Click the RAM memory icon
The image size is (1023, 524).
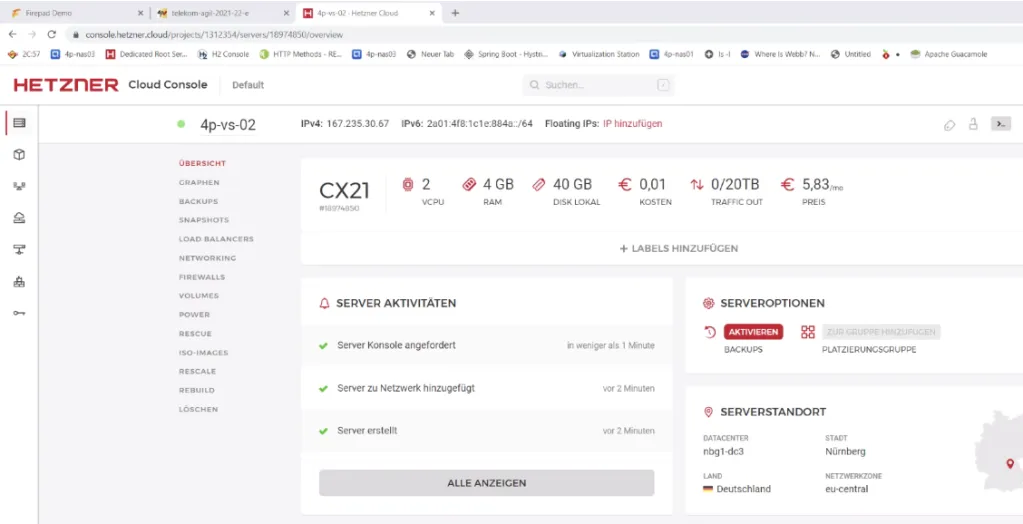(x=469, y=185)
